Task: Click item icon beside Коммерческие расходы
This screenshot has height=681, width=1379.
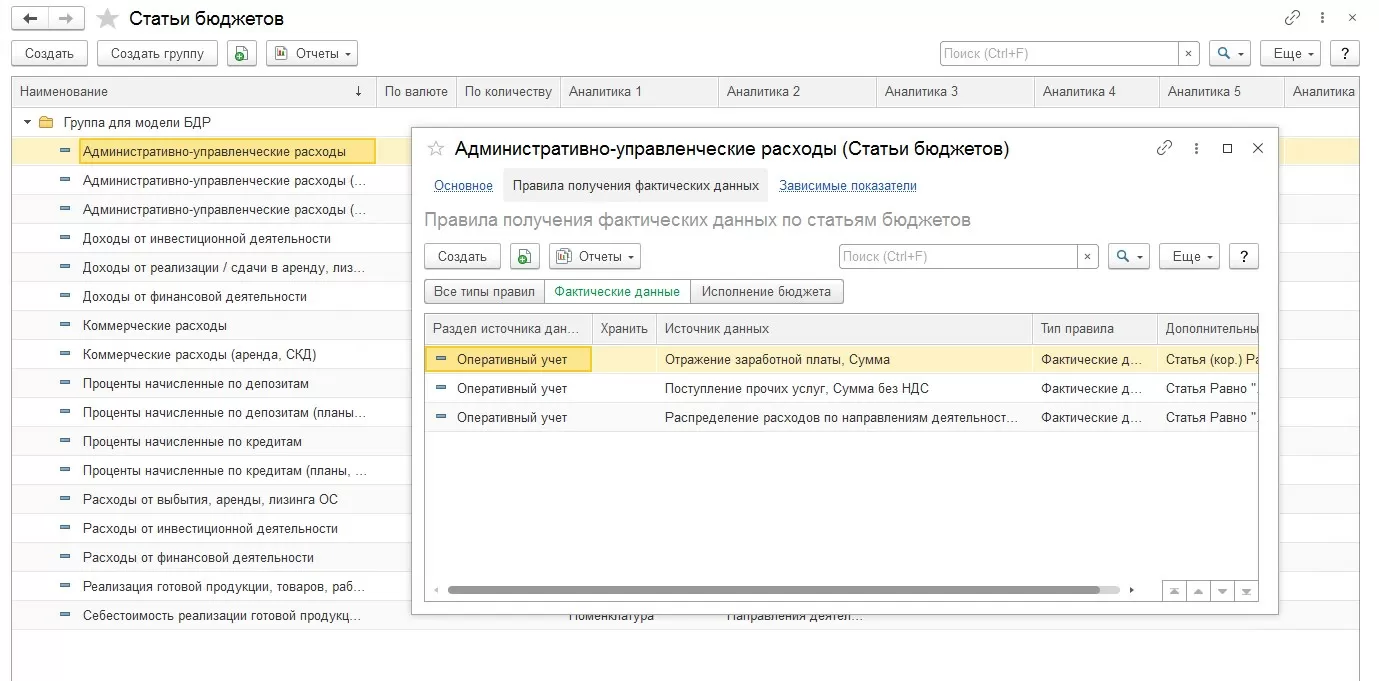Action: pos(65,326)
